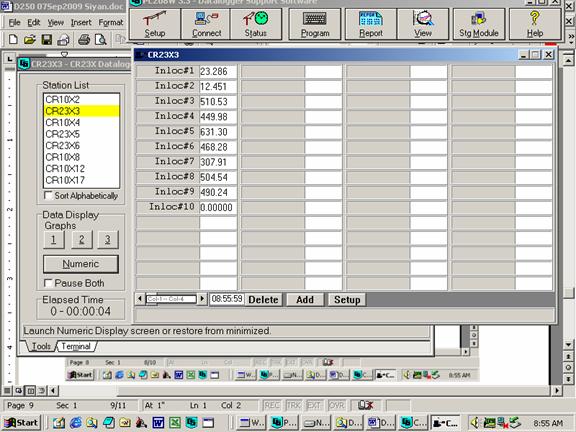Open the Status toolbar button

pyautogui.click(x=256, y=24)
